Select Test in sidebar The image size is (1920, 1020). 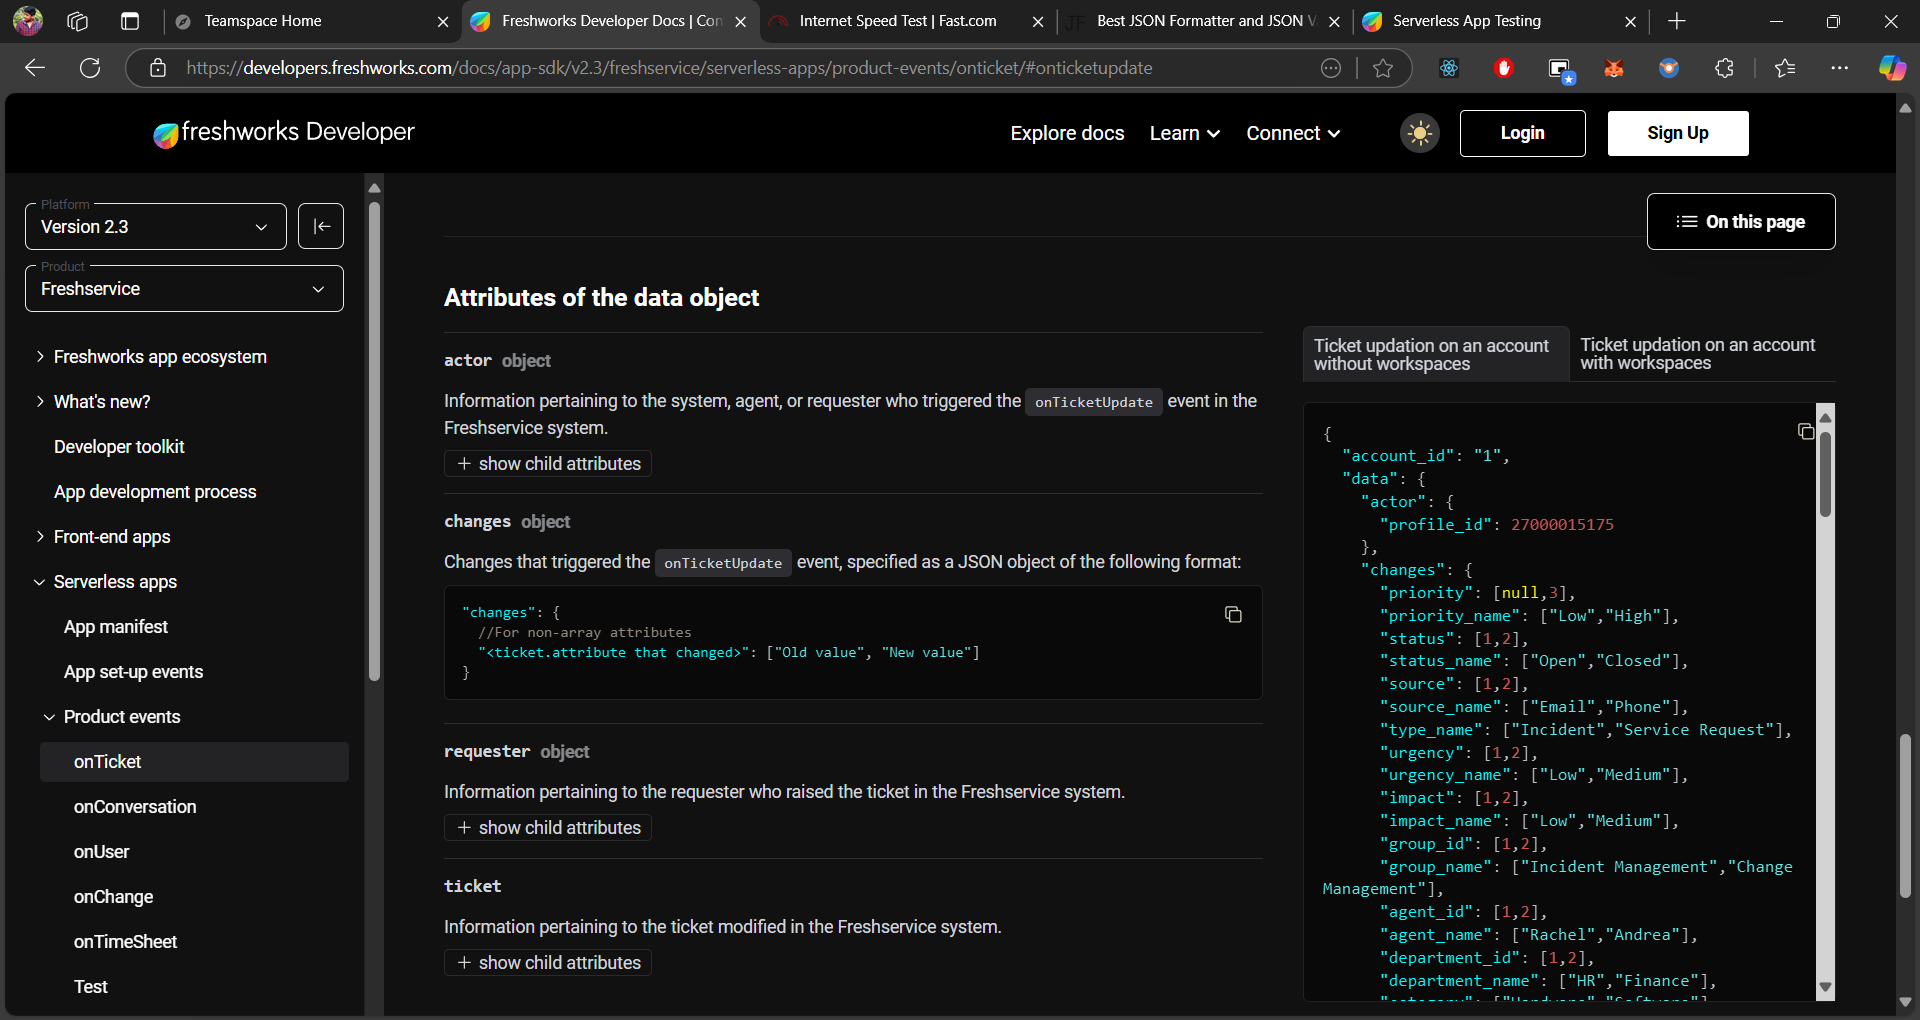click(90, 987)
